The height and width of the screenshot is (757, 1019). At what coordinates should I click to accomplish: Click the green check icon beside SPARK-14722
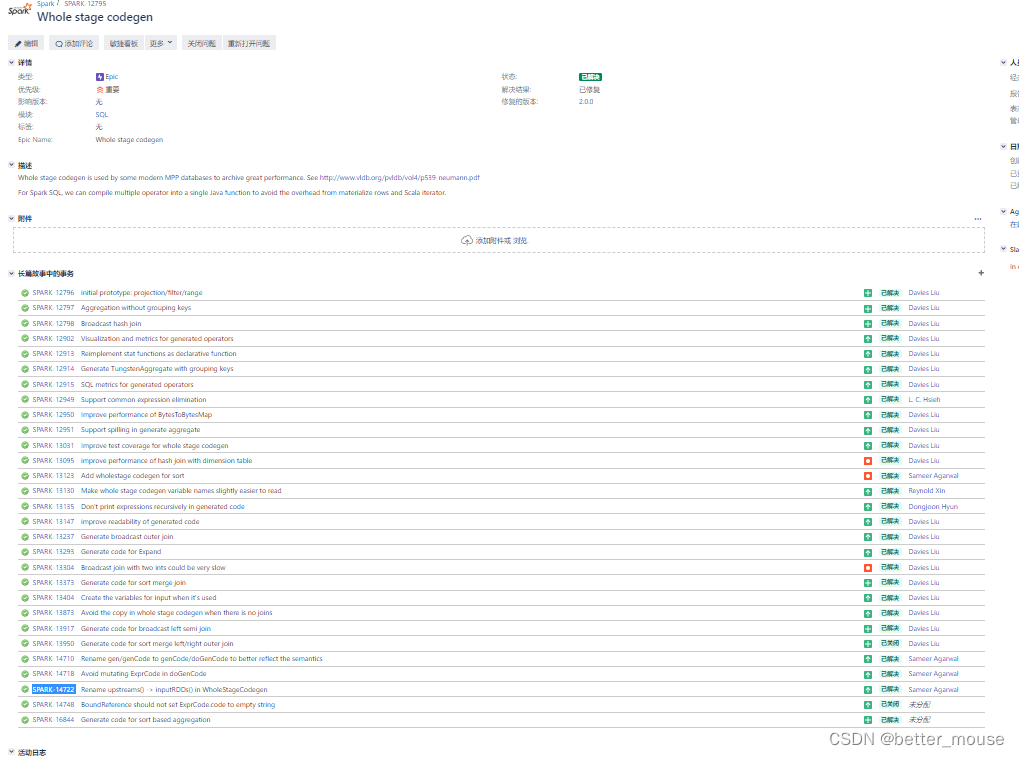point(25,689)
